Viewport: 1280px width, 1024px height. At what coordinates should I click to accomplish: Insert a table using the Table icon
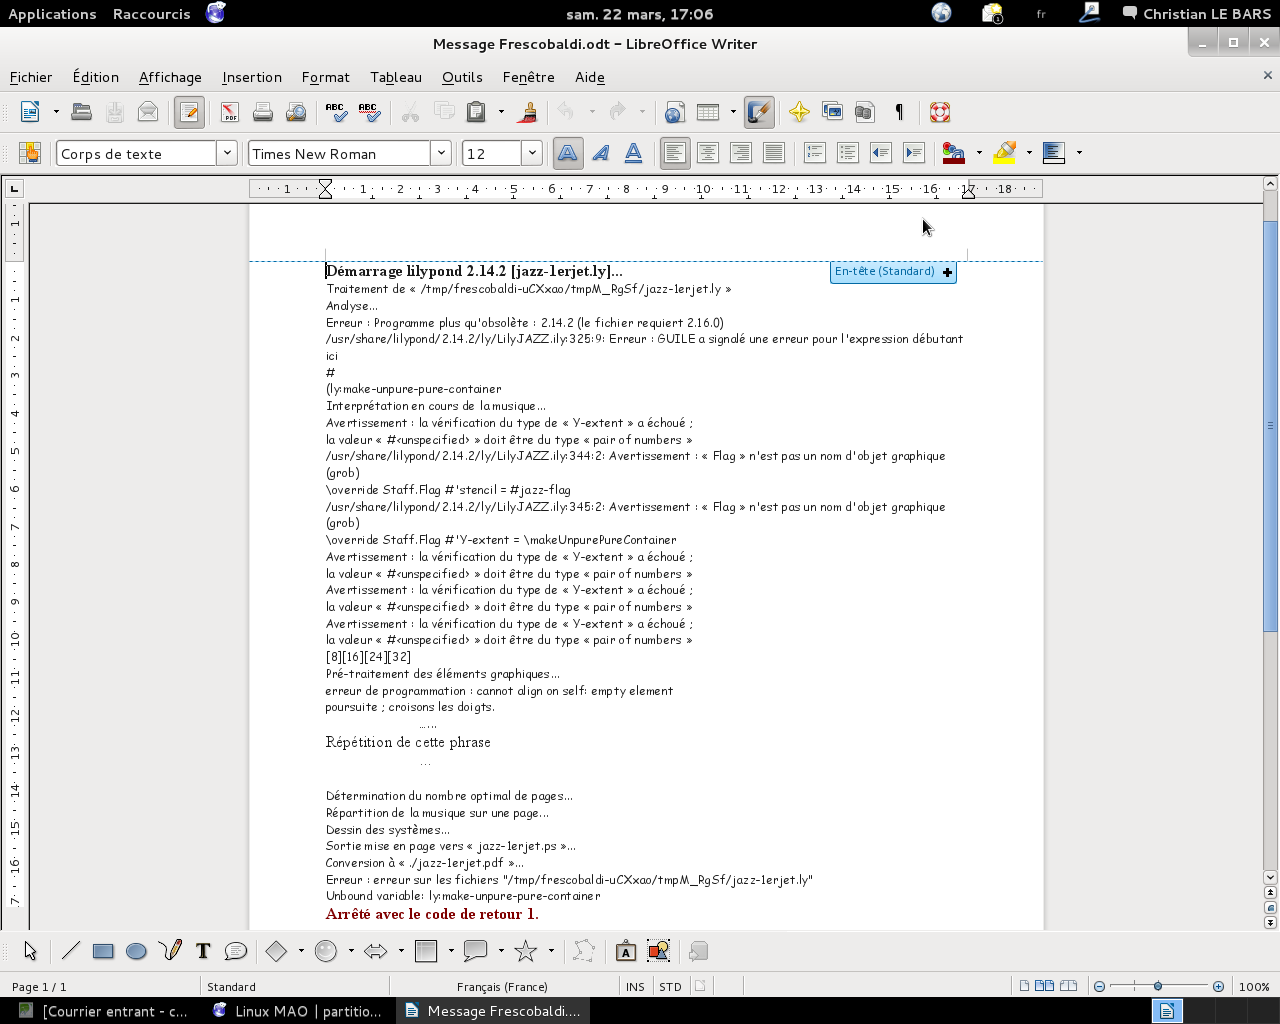click(x=708, y=112)
